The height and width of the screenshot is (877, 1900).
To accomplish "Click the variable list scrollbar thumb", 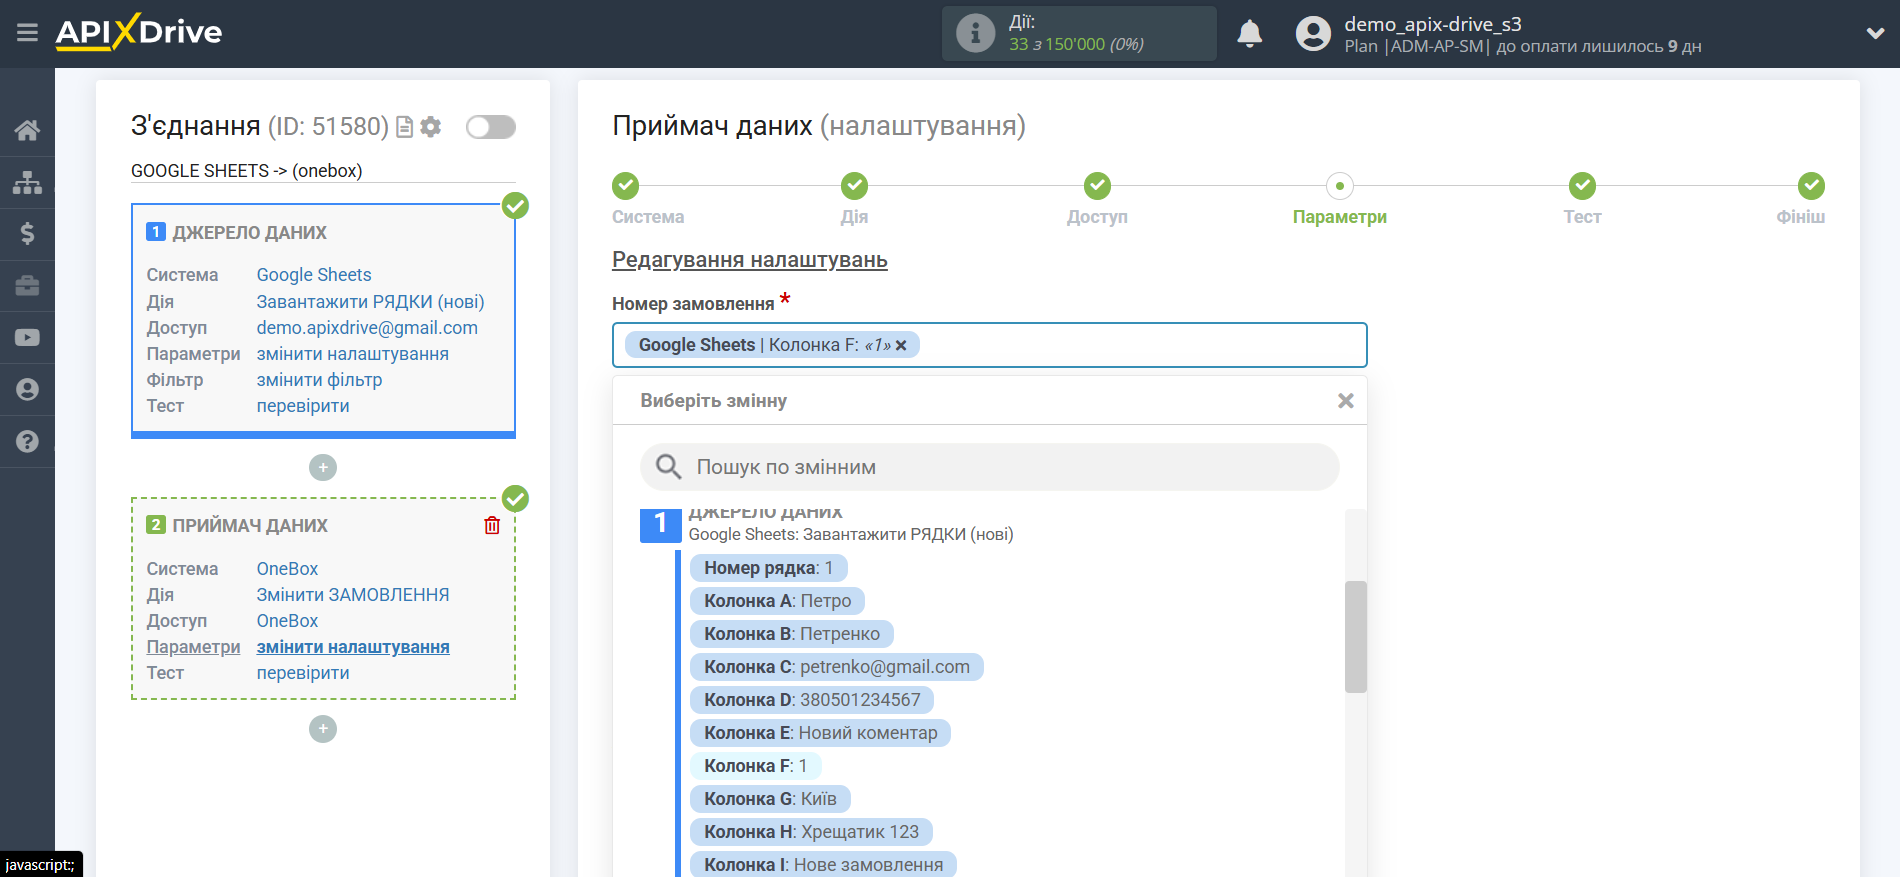I will coord(1355,637).
